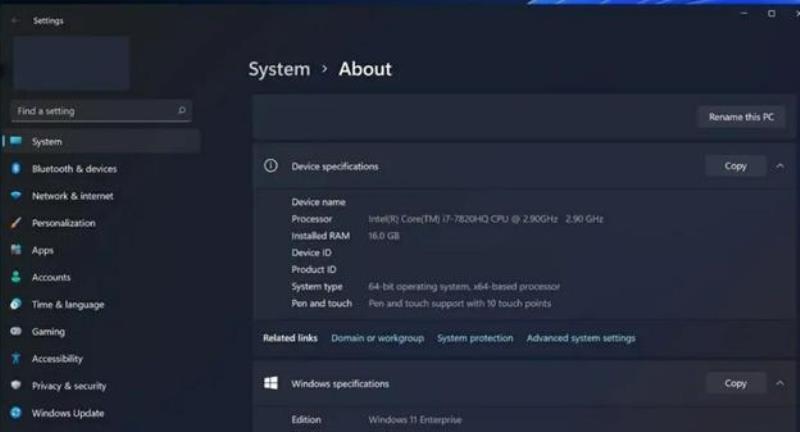Open Advanced system settings link

pos(581,338)
